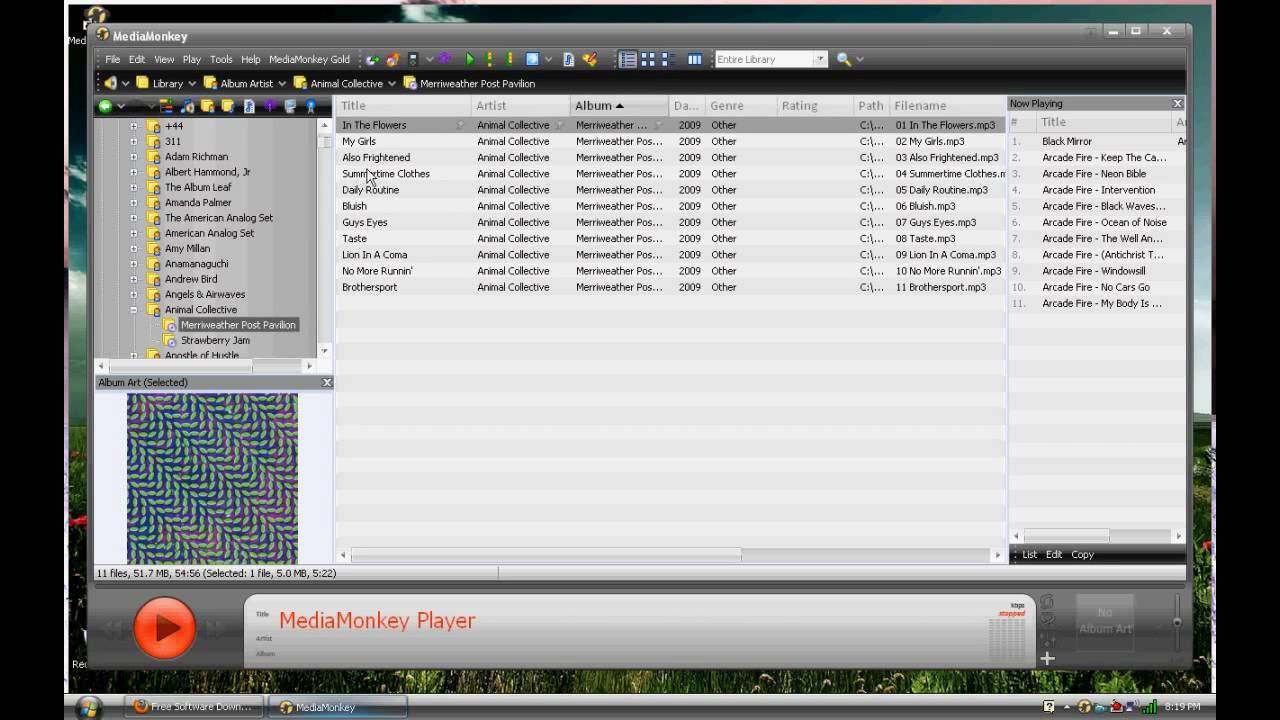The image size is (1280, 720).
Task: Open the search magnifier tool
Action: click(844, 60)
